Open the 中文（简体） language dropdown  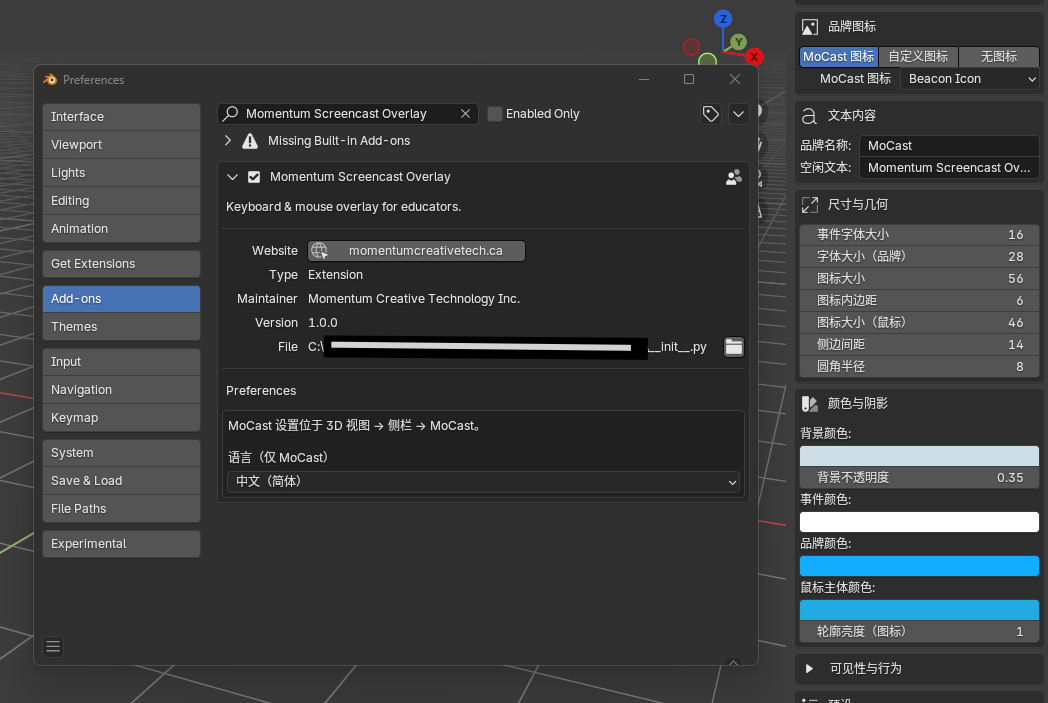pos(484,481)
